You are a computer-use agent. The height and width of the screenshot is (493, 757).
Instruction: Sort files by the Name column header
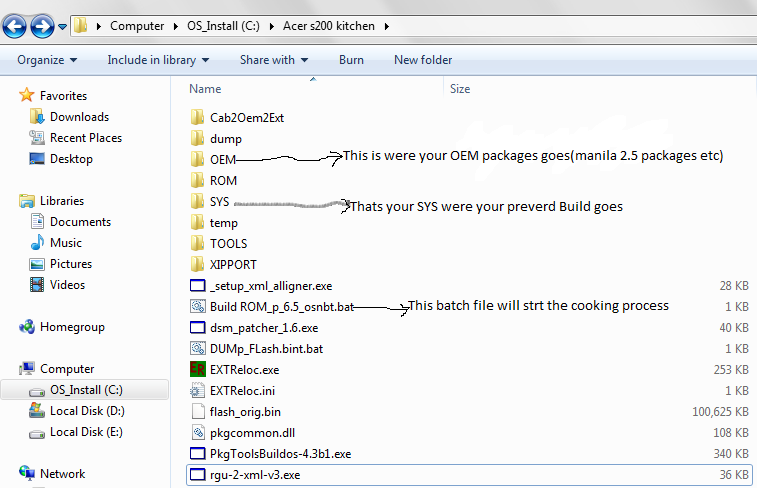tap(205, 89)
